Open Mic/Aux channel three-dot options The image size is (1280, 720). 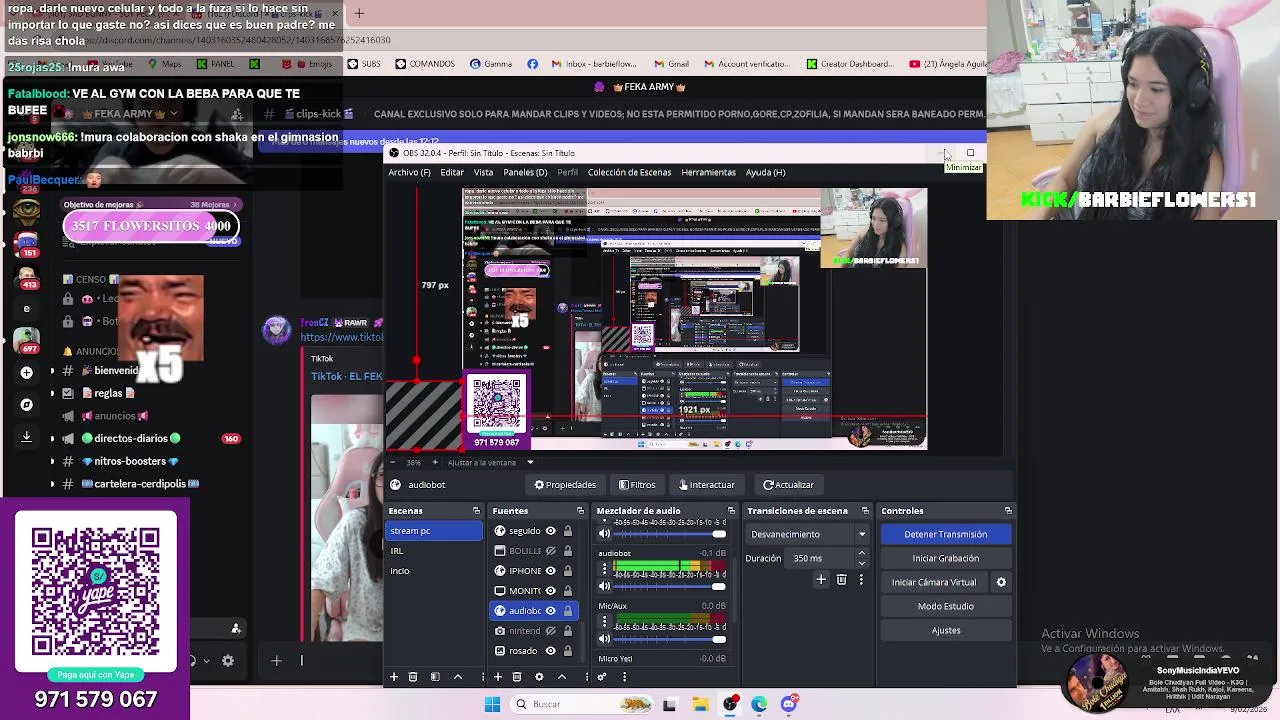click(x=604, y=622)
